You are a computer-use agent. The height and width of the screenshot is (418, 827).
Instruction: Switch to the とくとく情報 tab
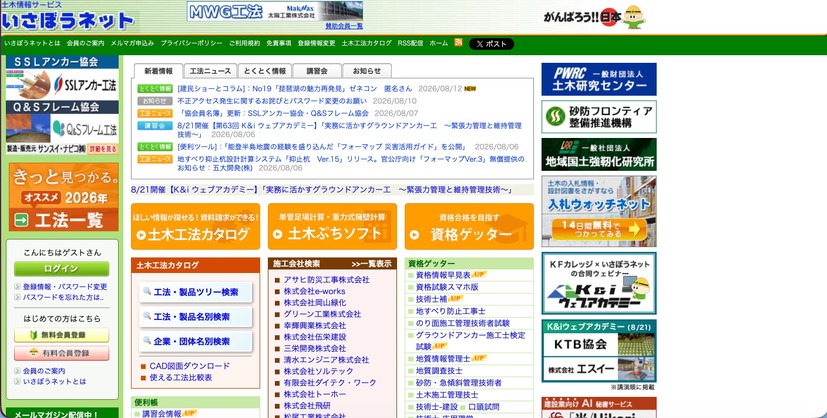264,71
